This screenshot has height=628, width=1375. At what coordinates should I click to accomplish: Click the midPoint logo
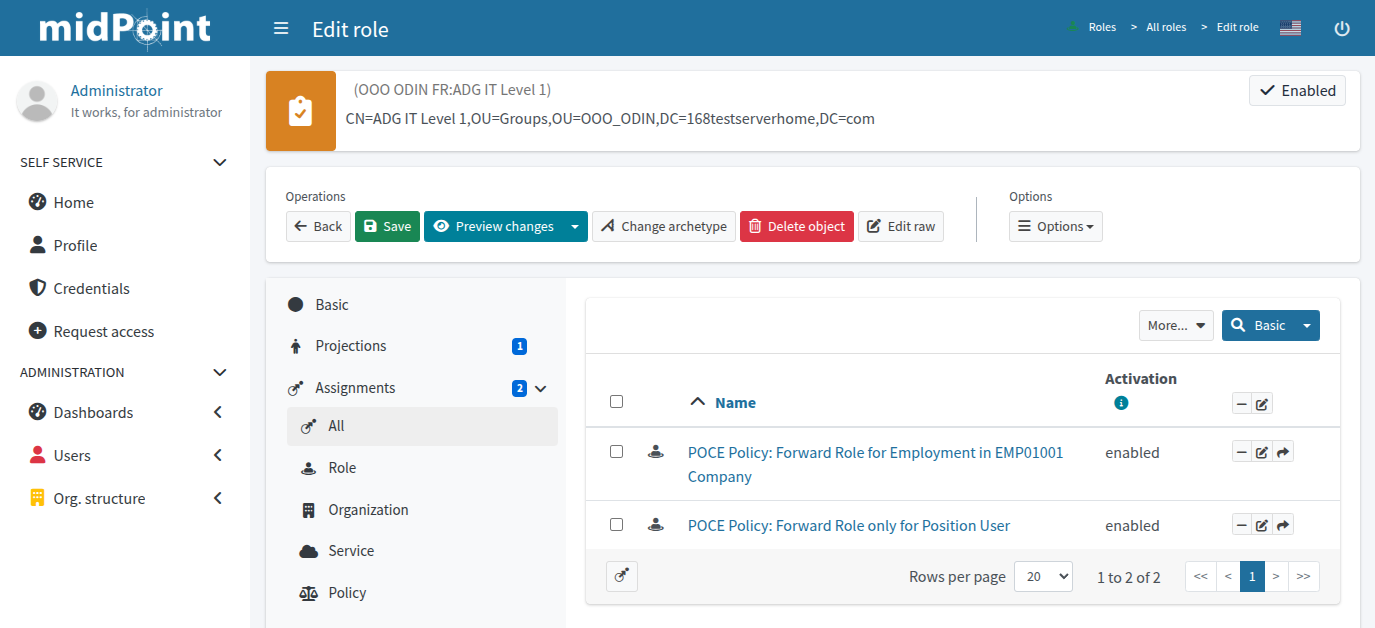[x=125, y=28]
